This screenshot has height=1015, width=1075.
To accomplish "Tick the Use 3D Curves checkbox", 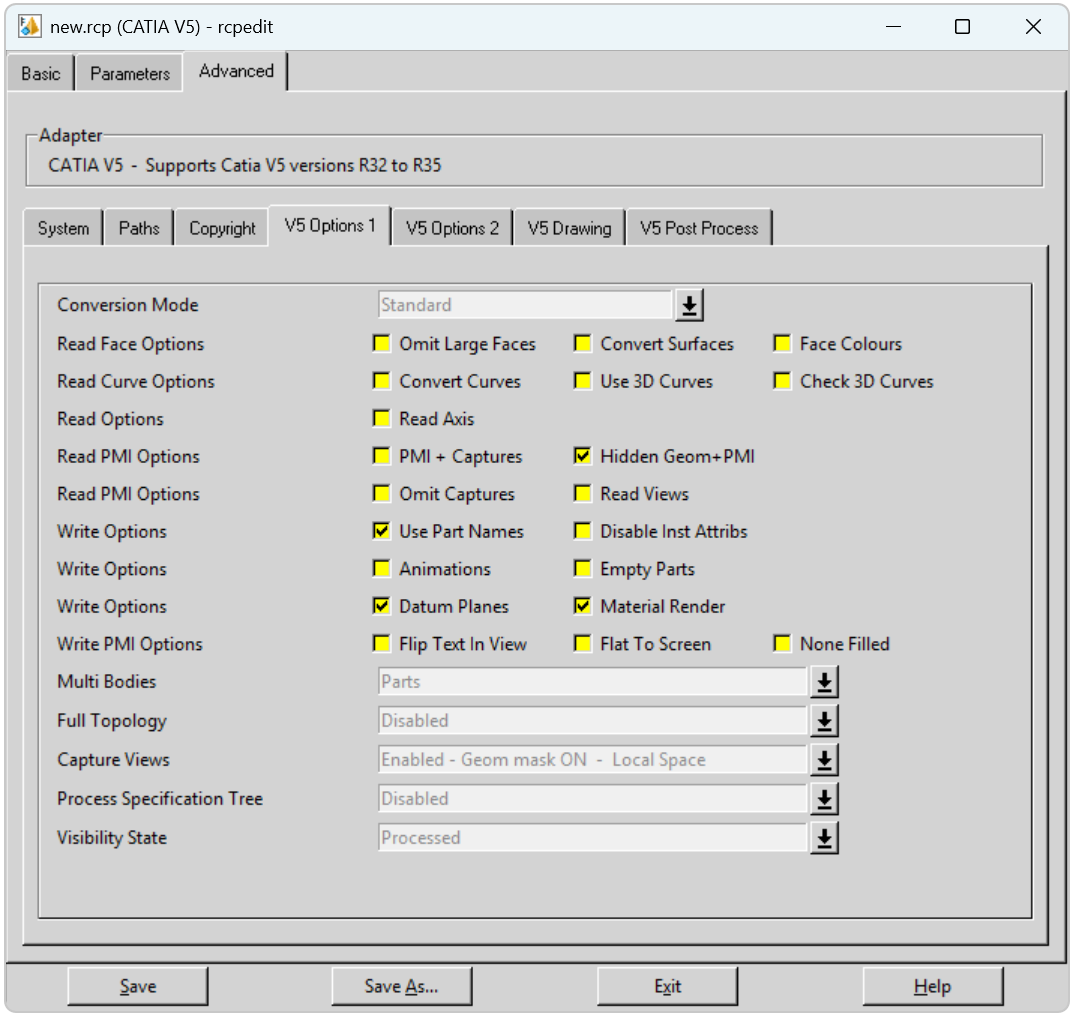I will point(582,381).
